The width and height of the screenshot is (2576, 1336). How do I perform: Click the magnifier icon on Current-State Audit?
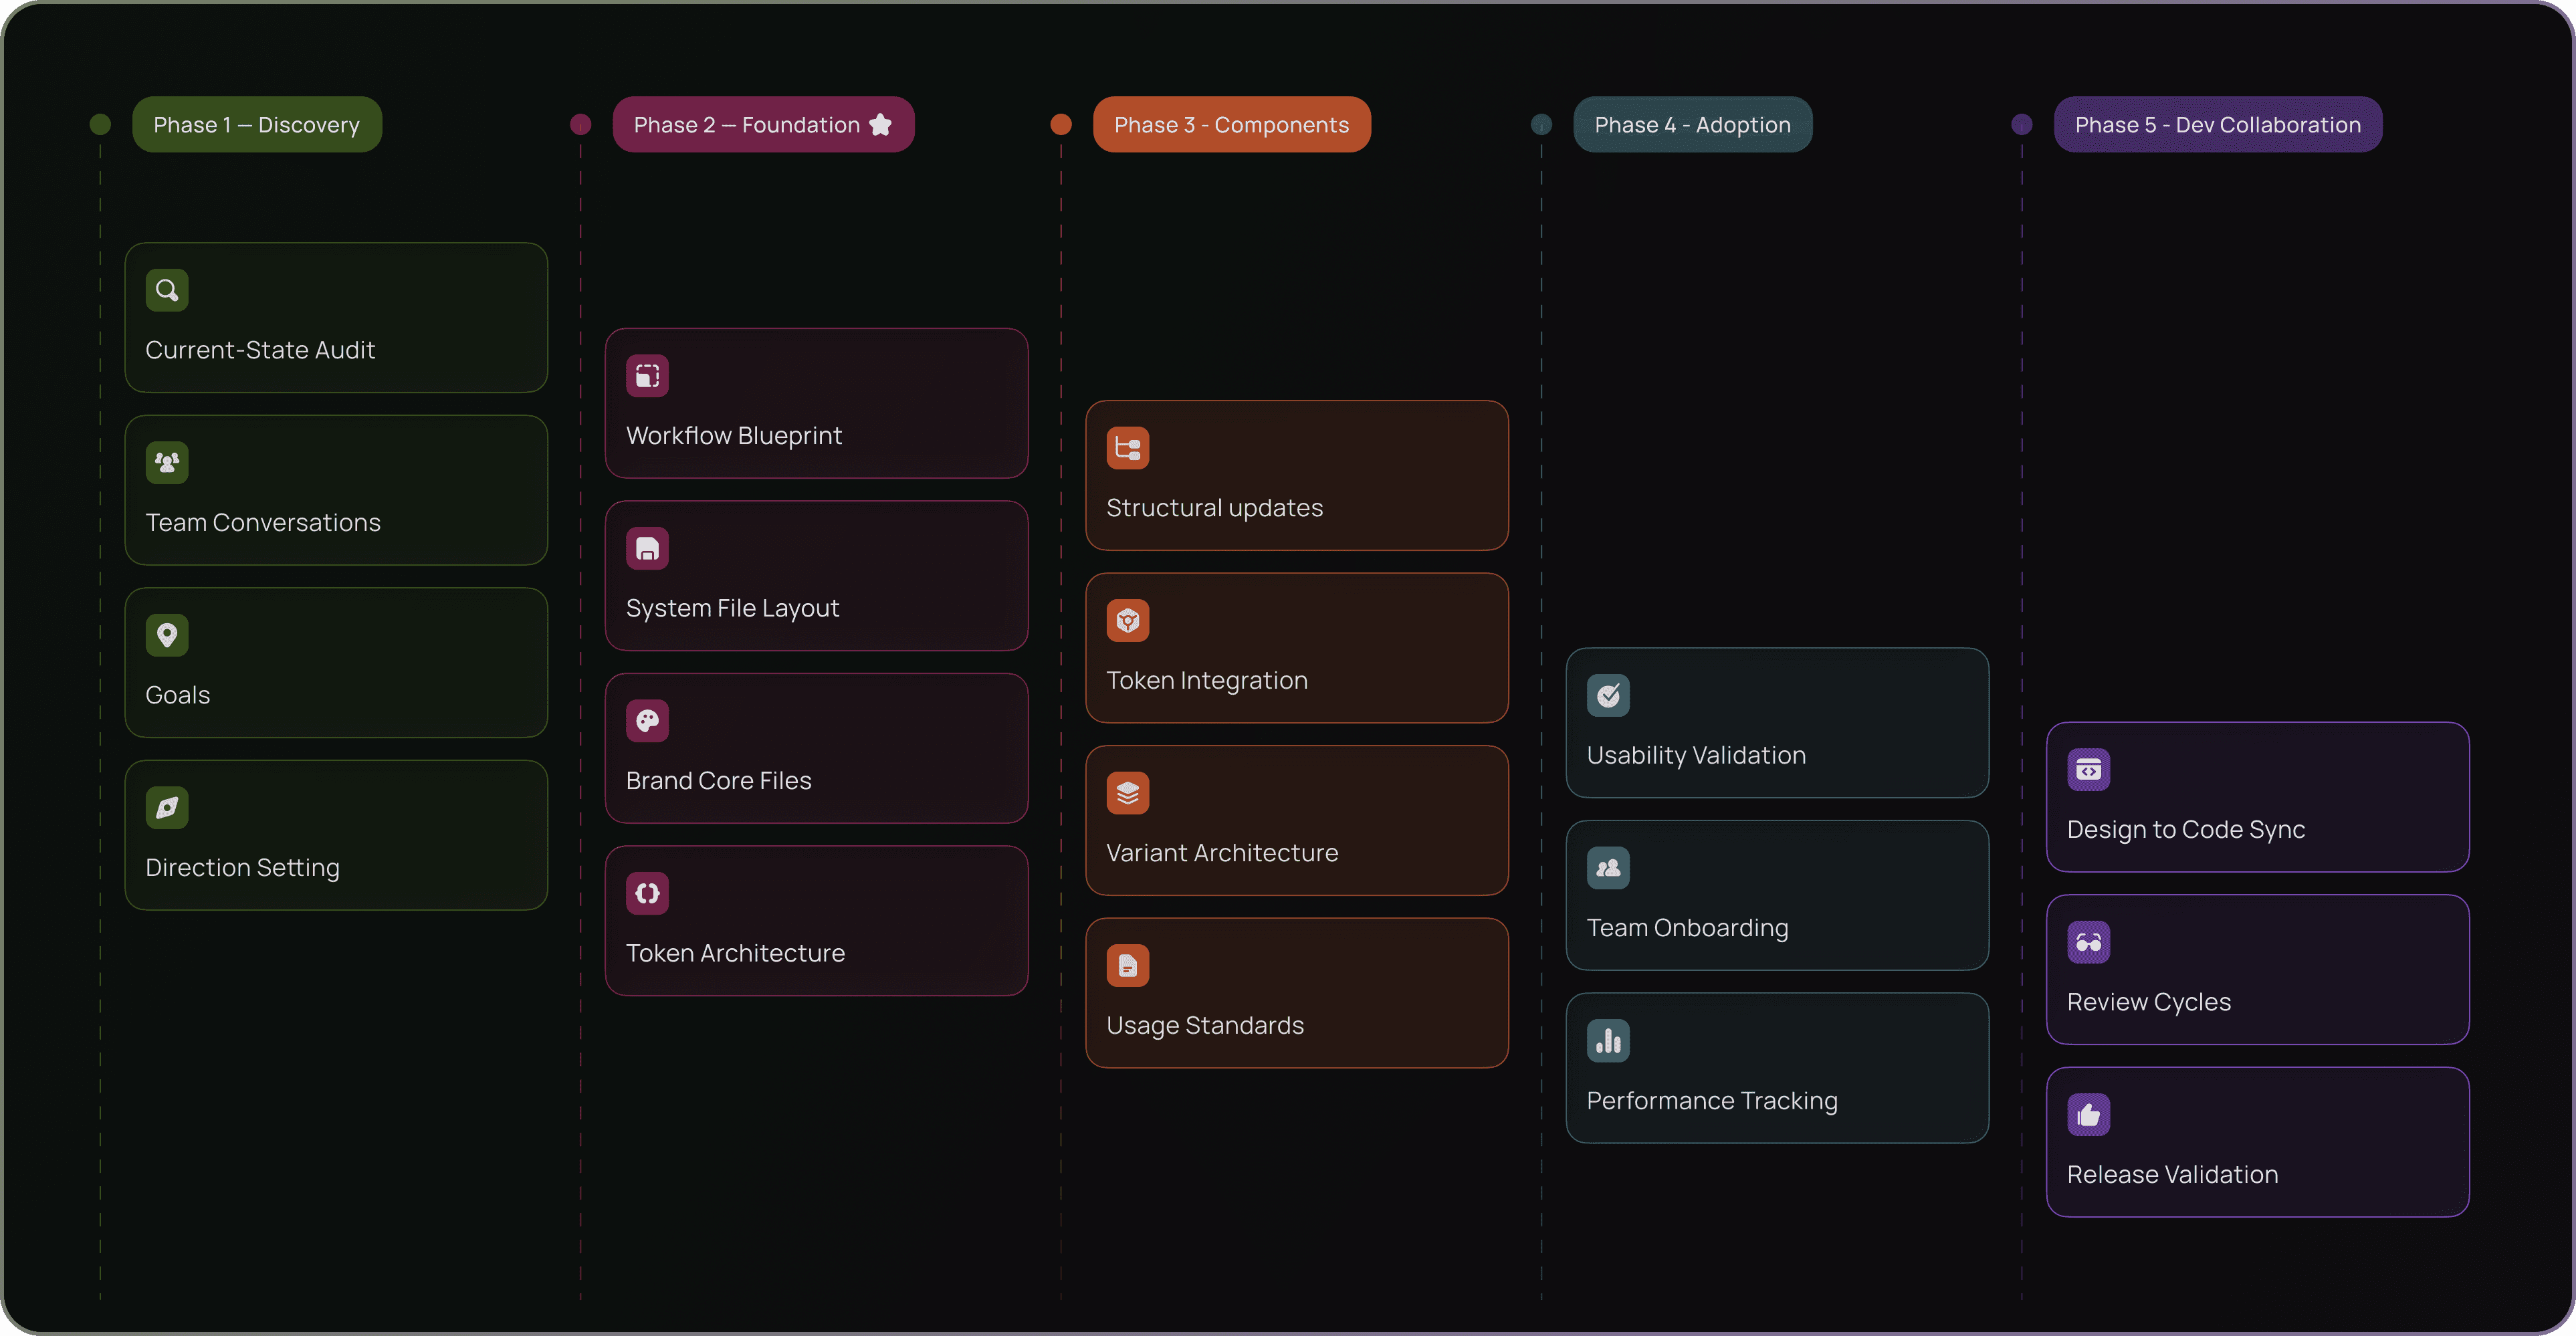point(167,290)
